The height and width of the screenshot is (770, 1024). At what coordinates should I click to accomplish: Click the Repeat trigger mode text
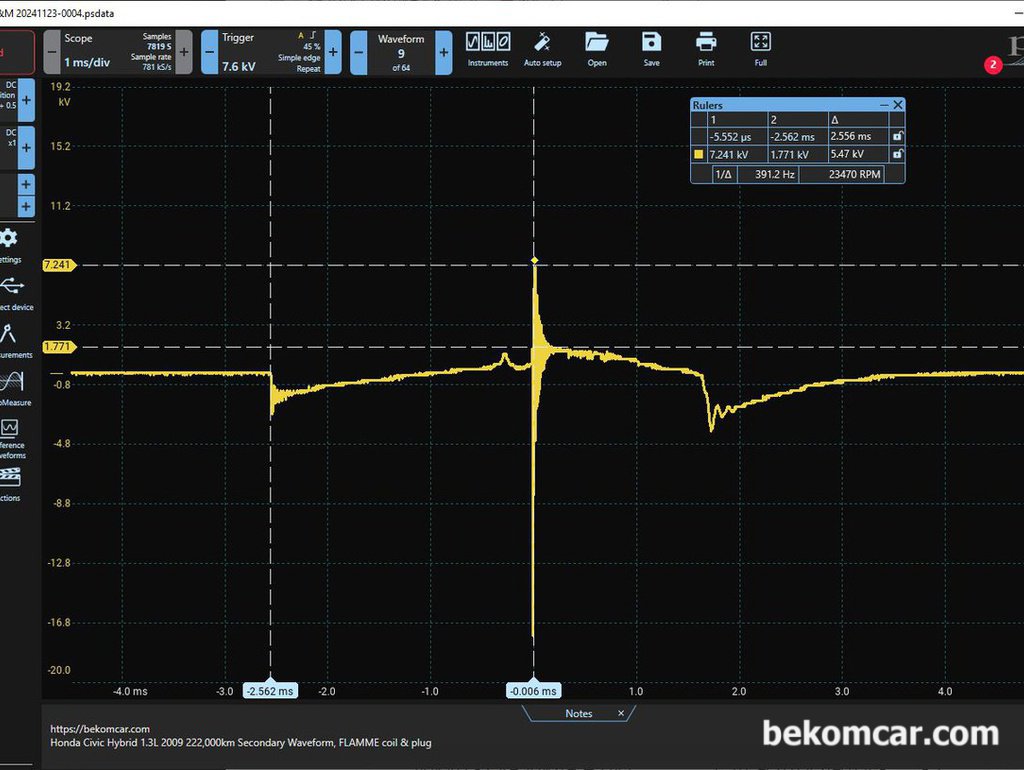point(308,69)
